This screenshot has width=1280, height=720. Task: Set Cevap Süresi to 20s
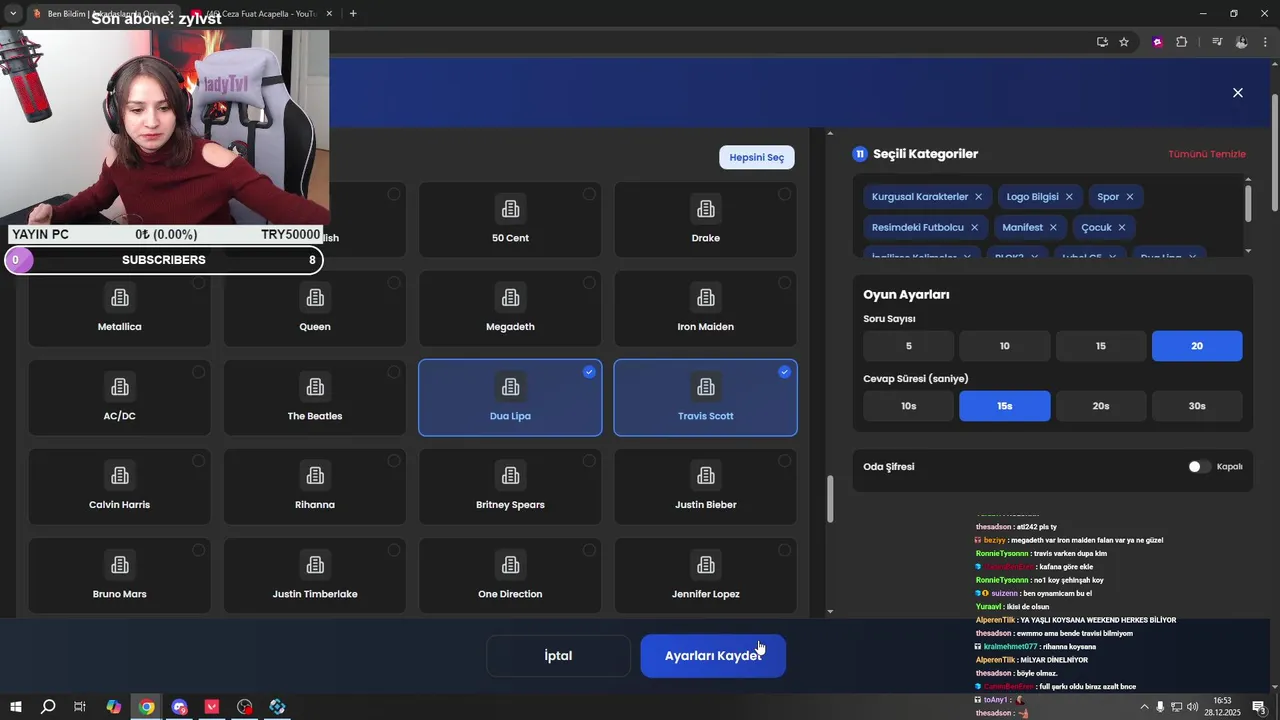1101,406
